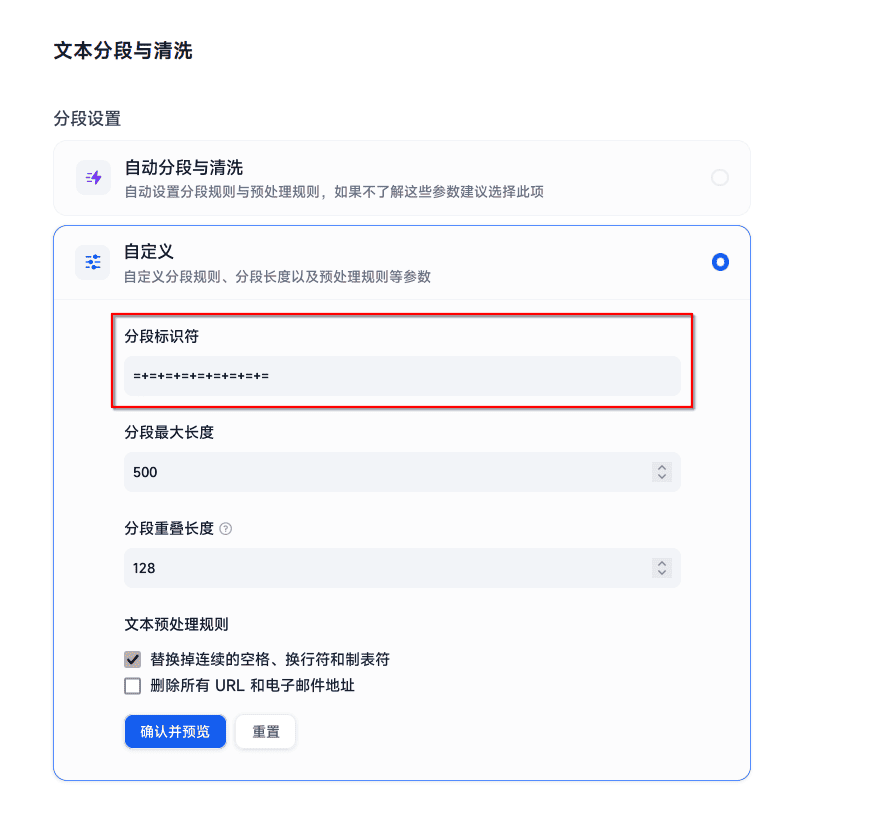Click the 自动分段与清洗 card title
The height and width of the screenshot is (817, 879).
(x=184, y=168)
